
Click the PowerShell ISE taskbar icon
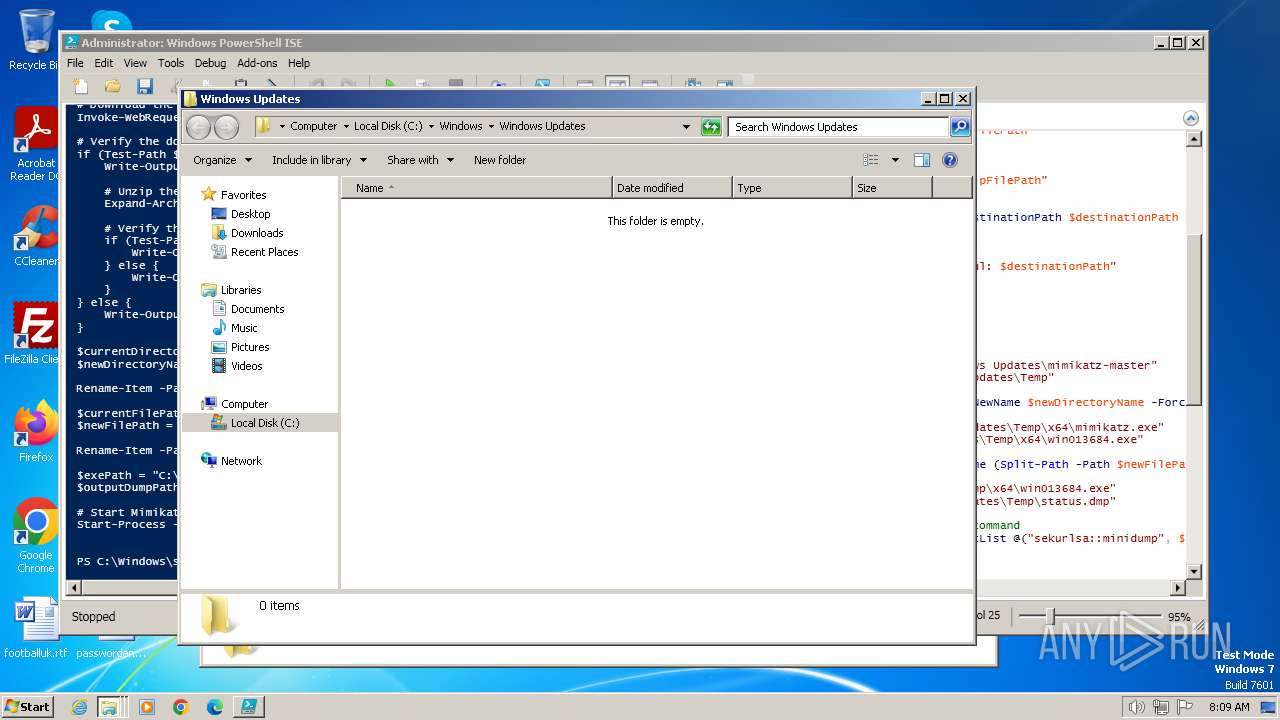pos(249,707)
